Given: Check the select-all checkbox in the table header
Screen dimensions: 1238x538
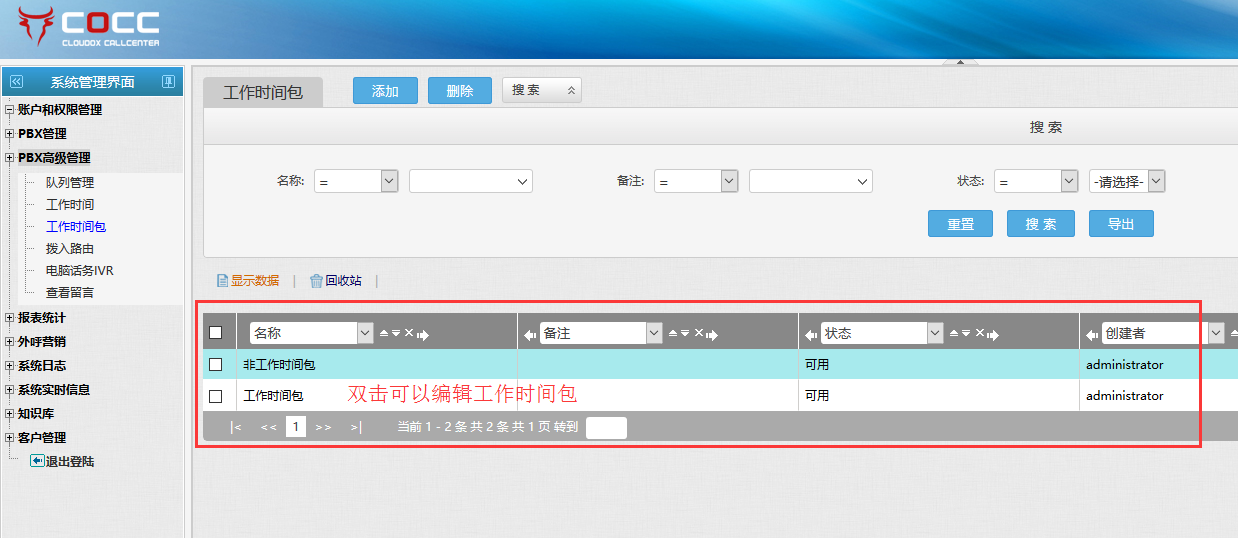Looking at the screenshot, I should point(215,333).
